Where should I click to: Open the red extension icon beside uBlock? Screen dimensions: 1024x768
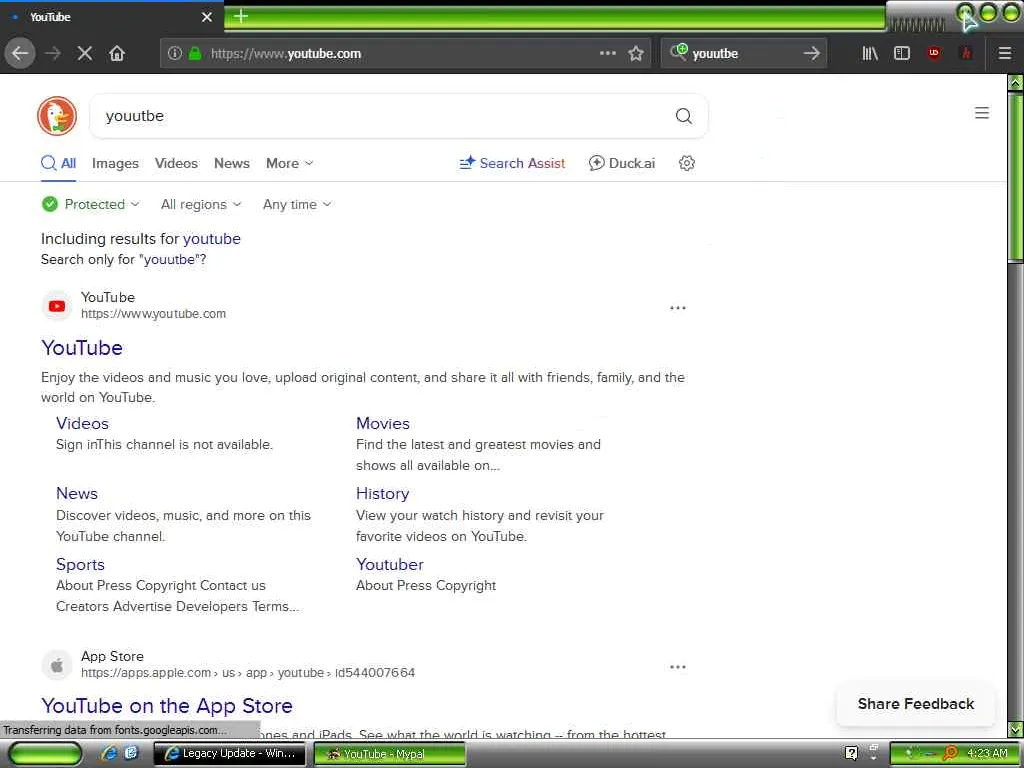(966, 54)
